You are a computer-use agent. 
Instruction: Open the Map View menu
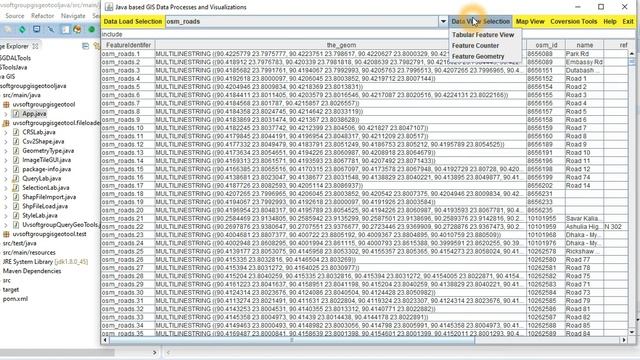530,21
